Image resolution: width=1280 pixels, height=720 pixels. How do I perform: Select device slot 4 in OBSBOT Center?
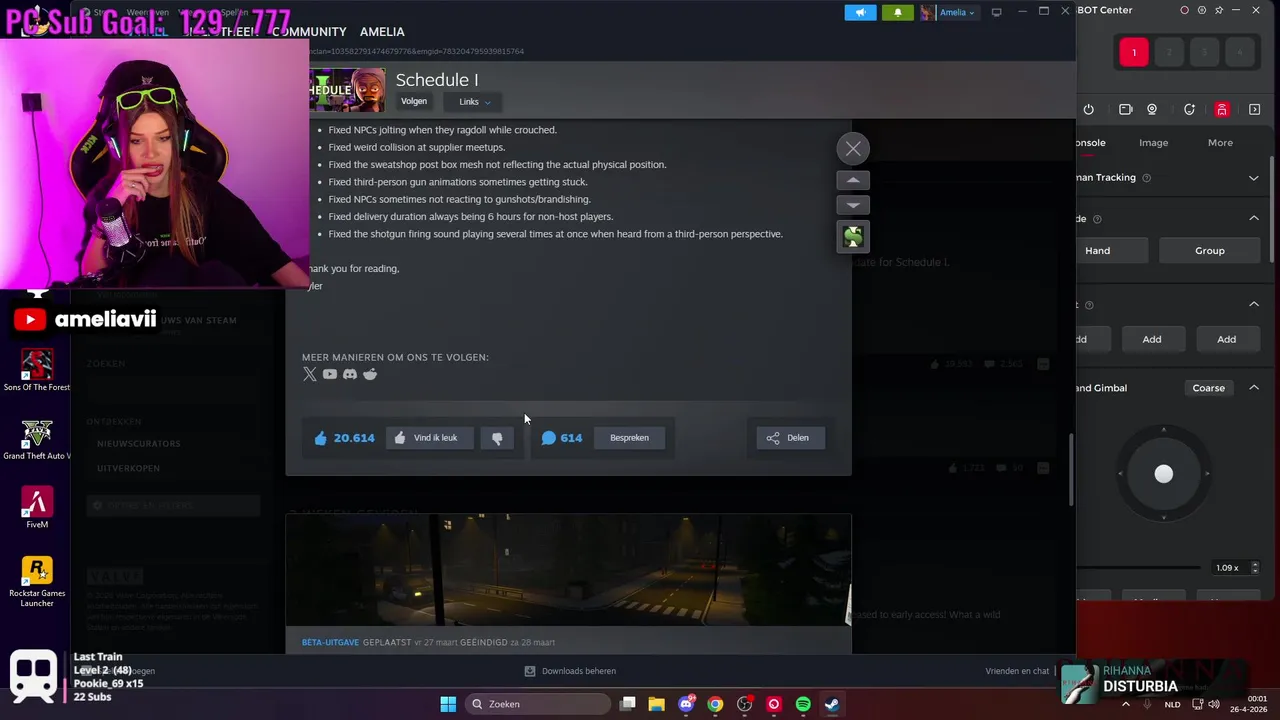[x=1239, y=52]
